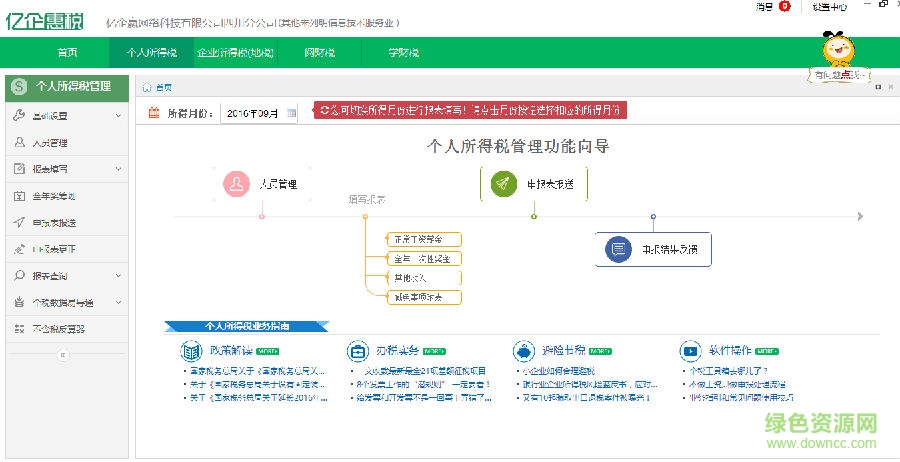
Task: Click the wrench icon in the sidebar
Action: [19, 115]
